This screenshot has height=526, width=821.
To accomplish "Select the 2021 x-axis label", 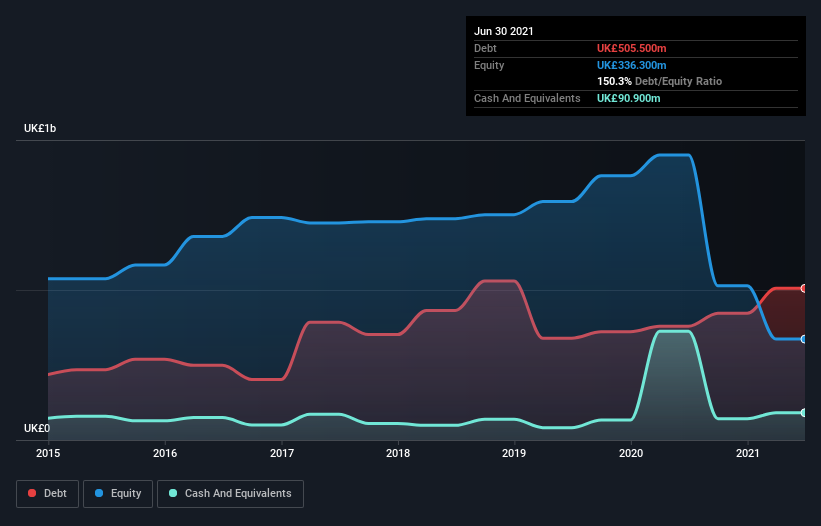I will click(748, 453).
